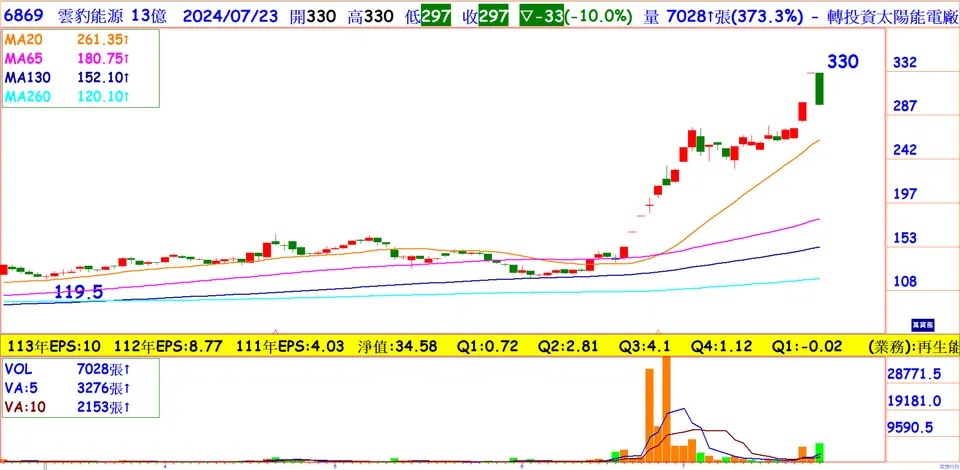Click the VA:10 legend label

[x=23, y=406]
